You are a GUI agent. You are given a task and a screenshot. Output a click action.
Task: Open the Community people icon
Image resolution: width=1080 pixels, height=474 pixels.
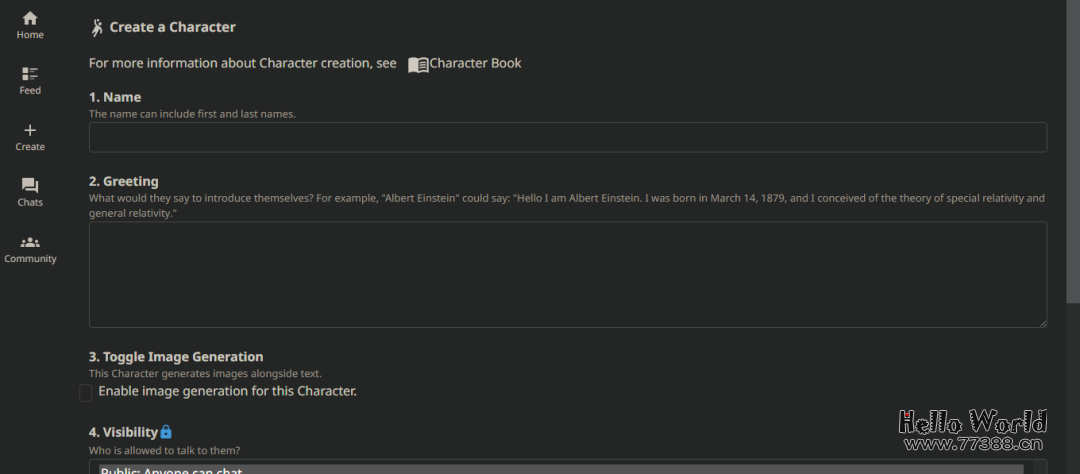30,242
